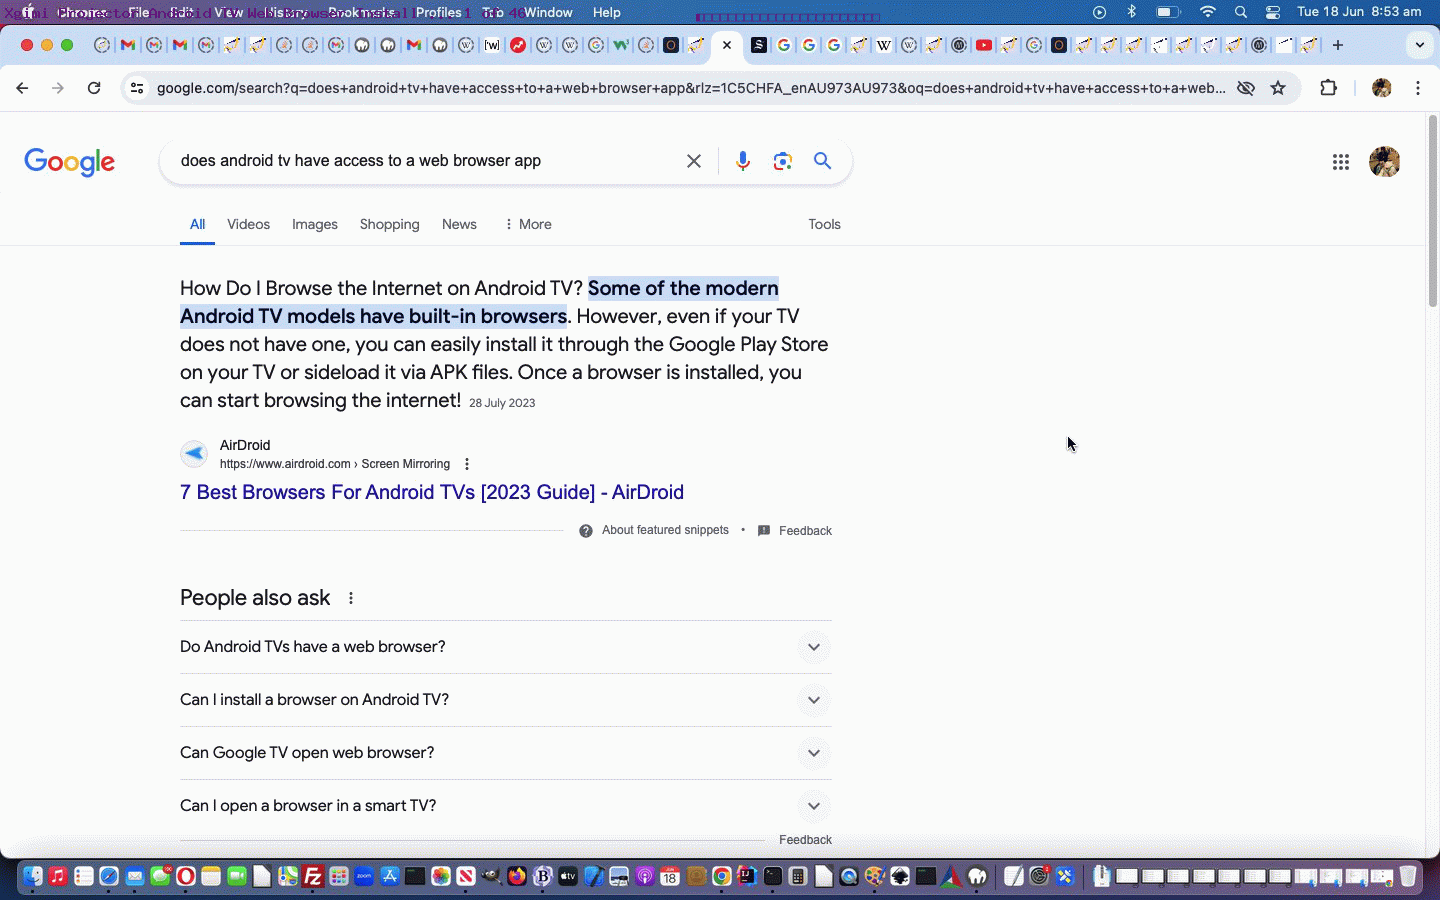Image resolution: width=1440 pixels, height=900 pixels.
Task: Open '7 Best Browsers For Android TVs' link
Action: (x=432, y=492)
